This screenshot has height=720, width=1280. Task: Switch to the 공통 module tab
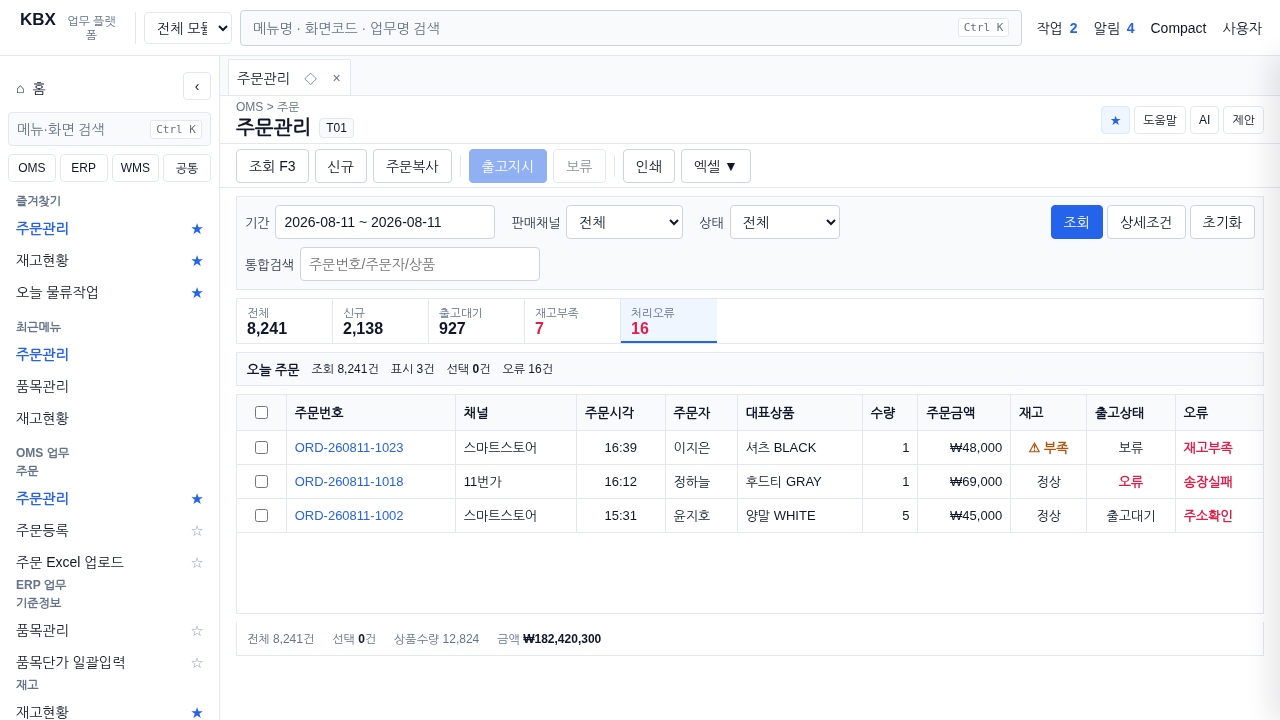[187, 168]
